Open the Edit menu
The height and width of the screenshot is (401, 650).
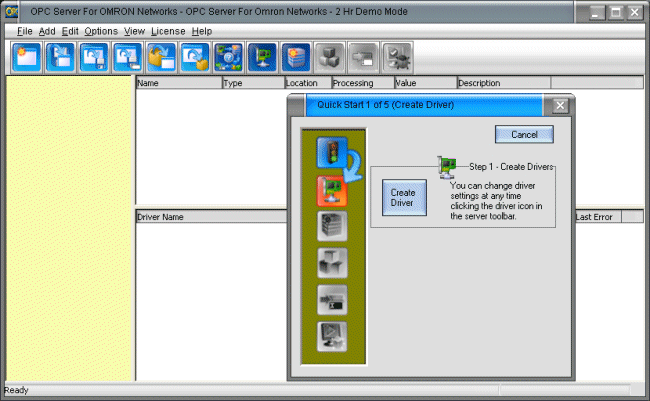pos(70,31)
